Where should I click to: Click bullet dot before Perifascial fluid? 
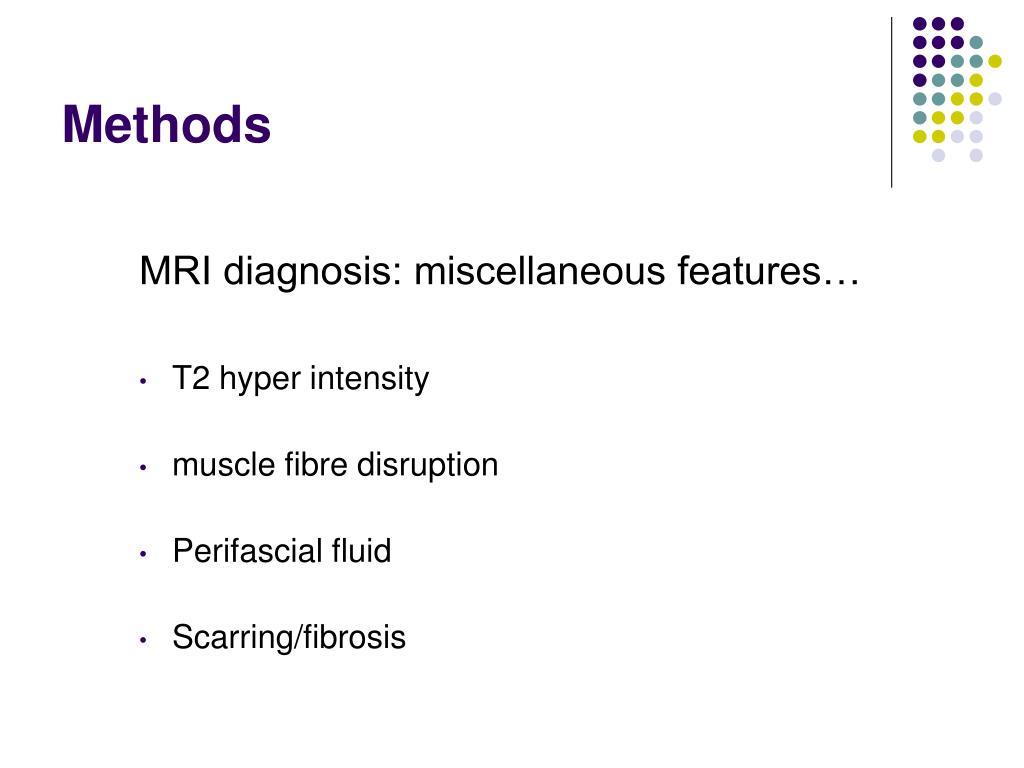144,554
